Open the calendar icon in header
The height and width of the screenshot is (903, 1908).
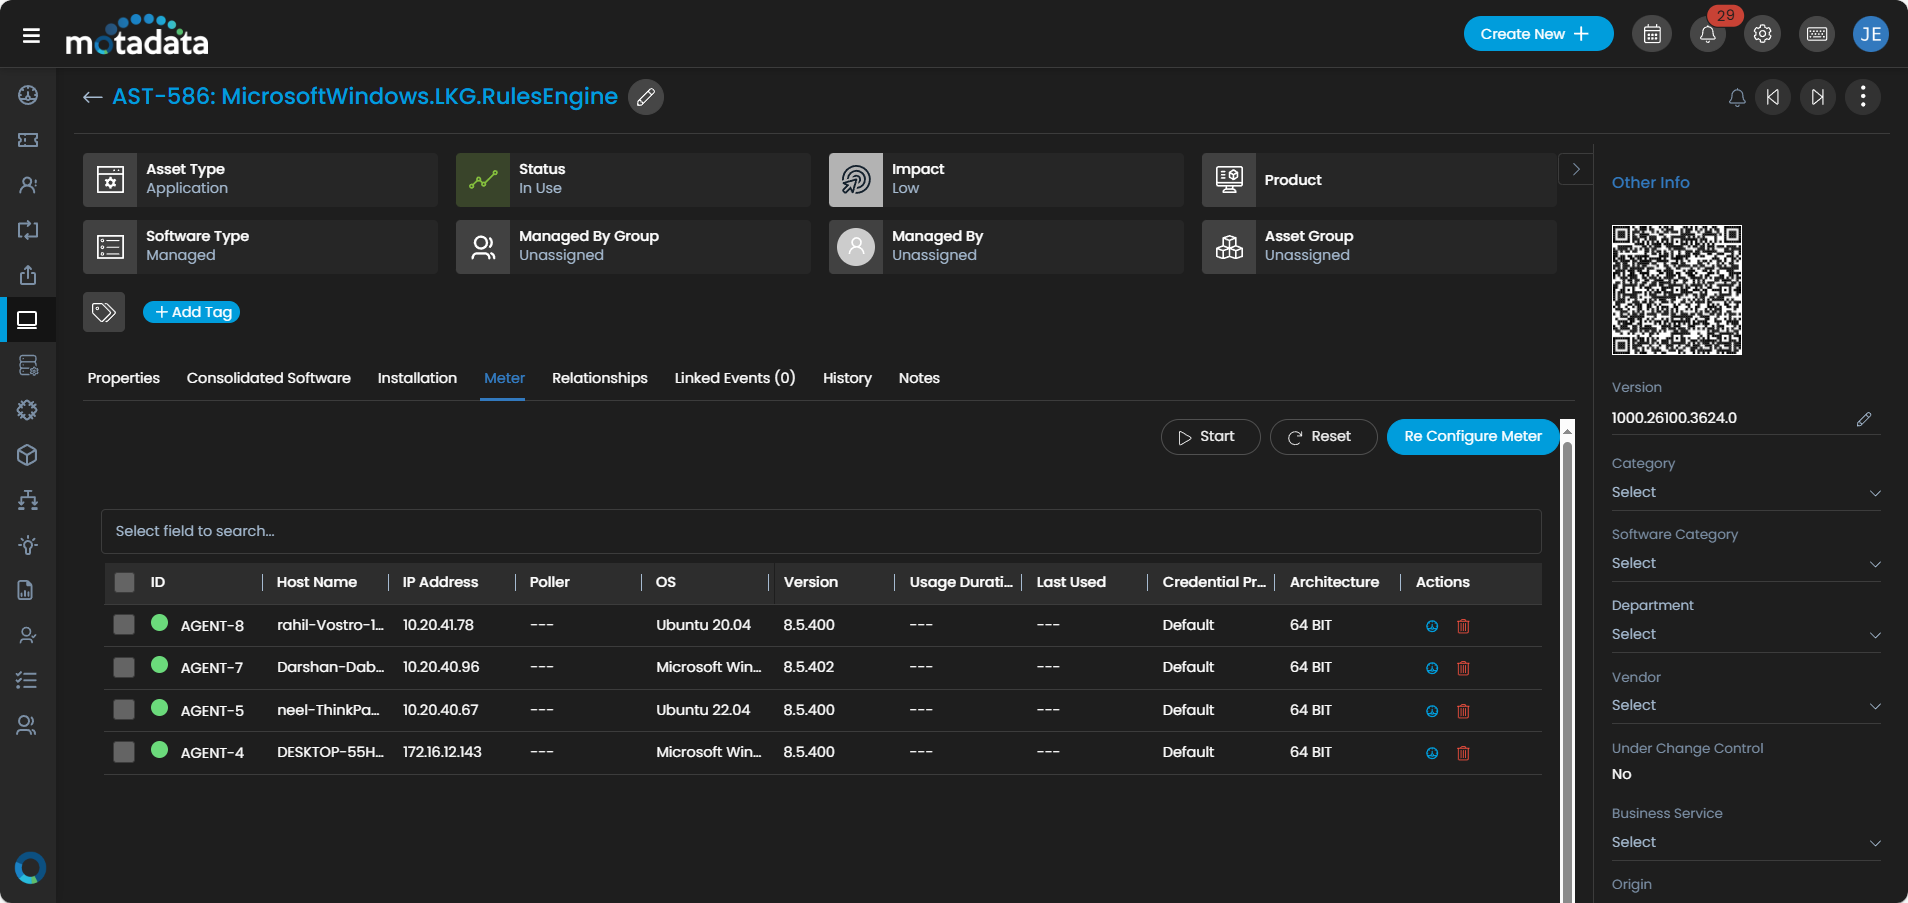pyautogui.click(x=1652, y=34)
